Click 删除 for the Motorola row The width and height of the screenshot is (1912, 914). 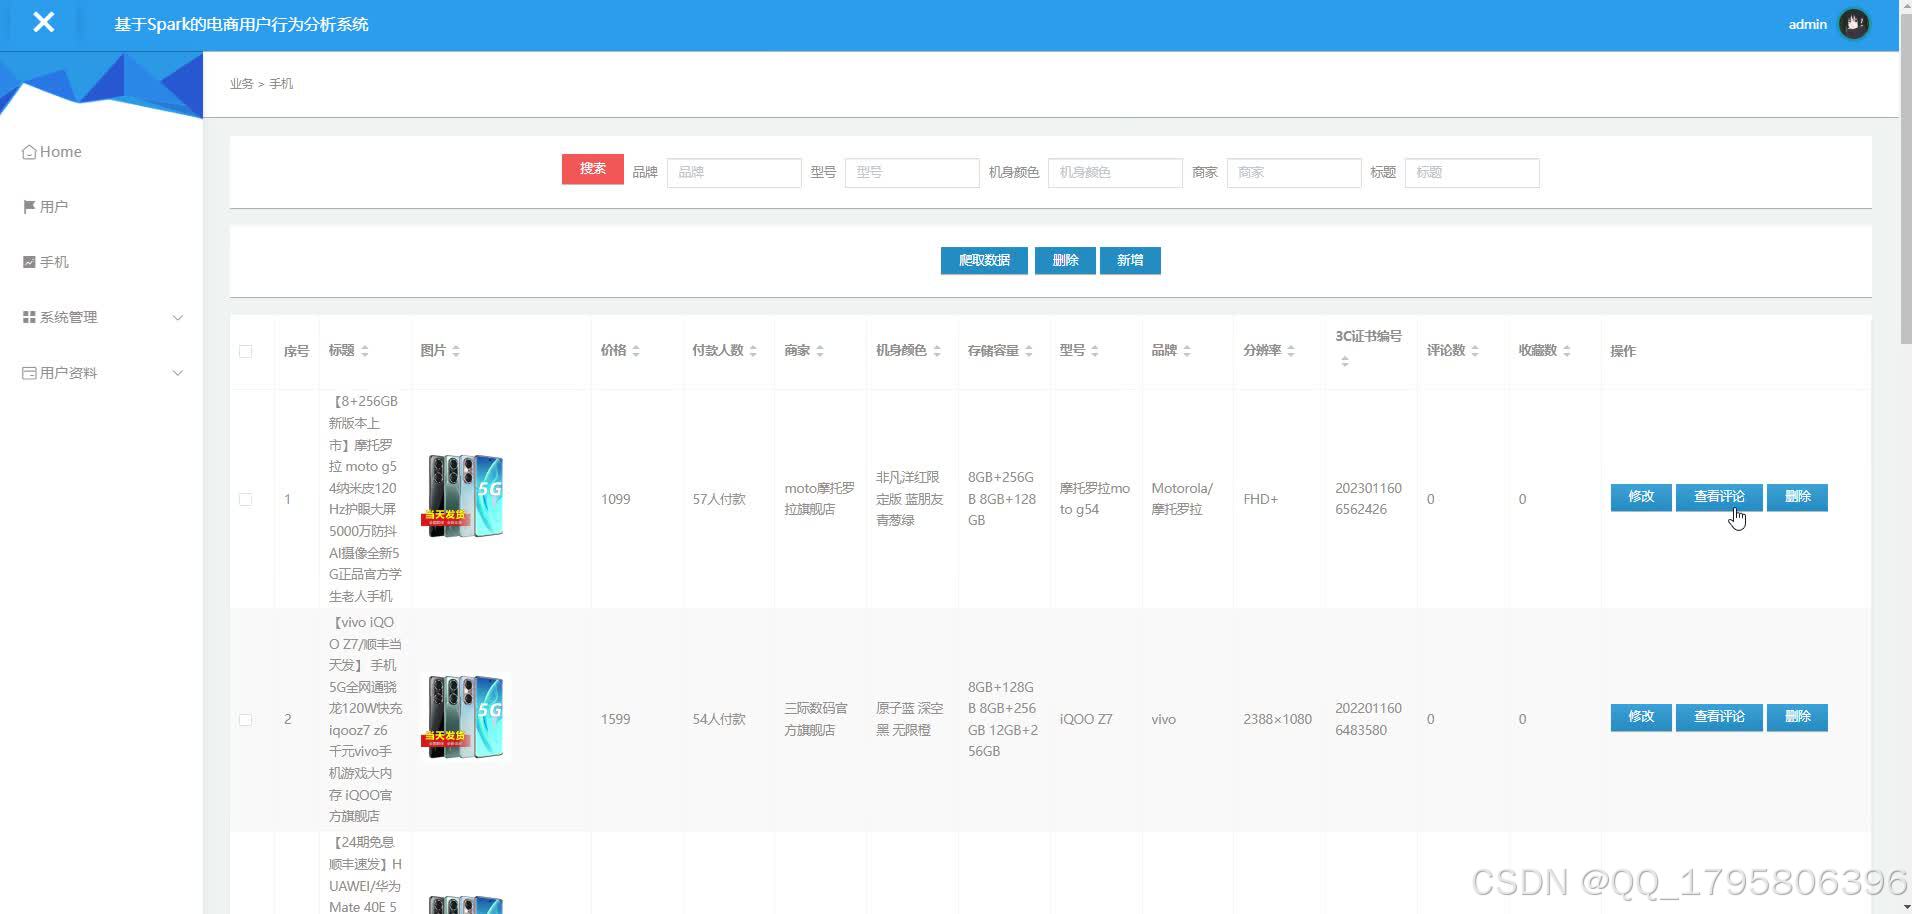(1797, 497)
